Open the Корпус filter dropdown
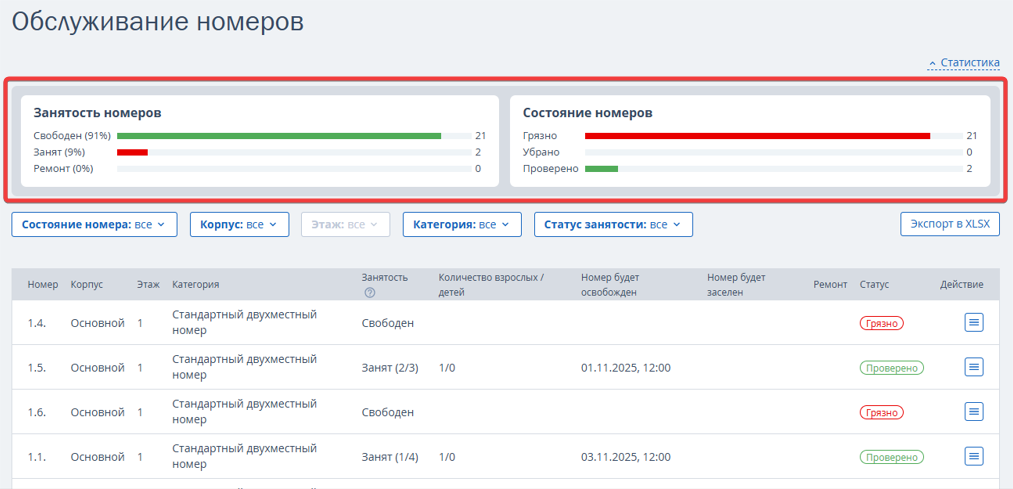The height and width of the screenshot is (489, 1013). click(x=239, y=225)
